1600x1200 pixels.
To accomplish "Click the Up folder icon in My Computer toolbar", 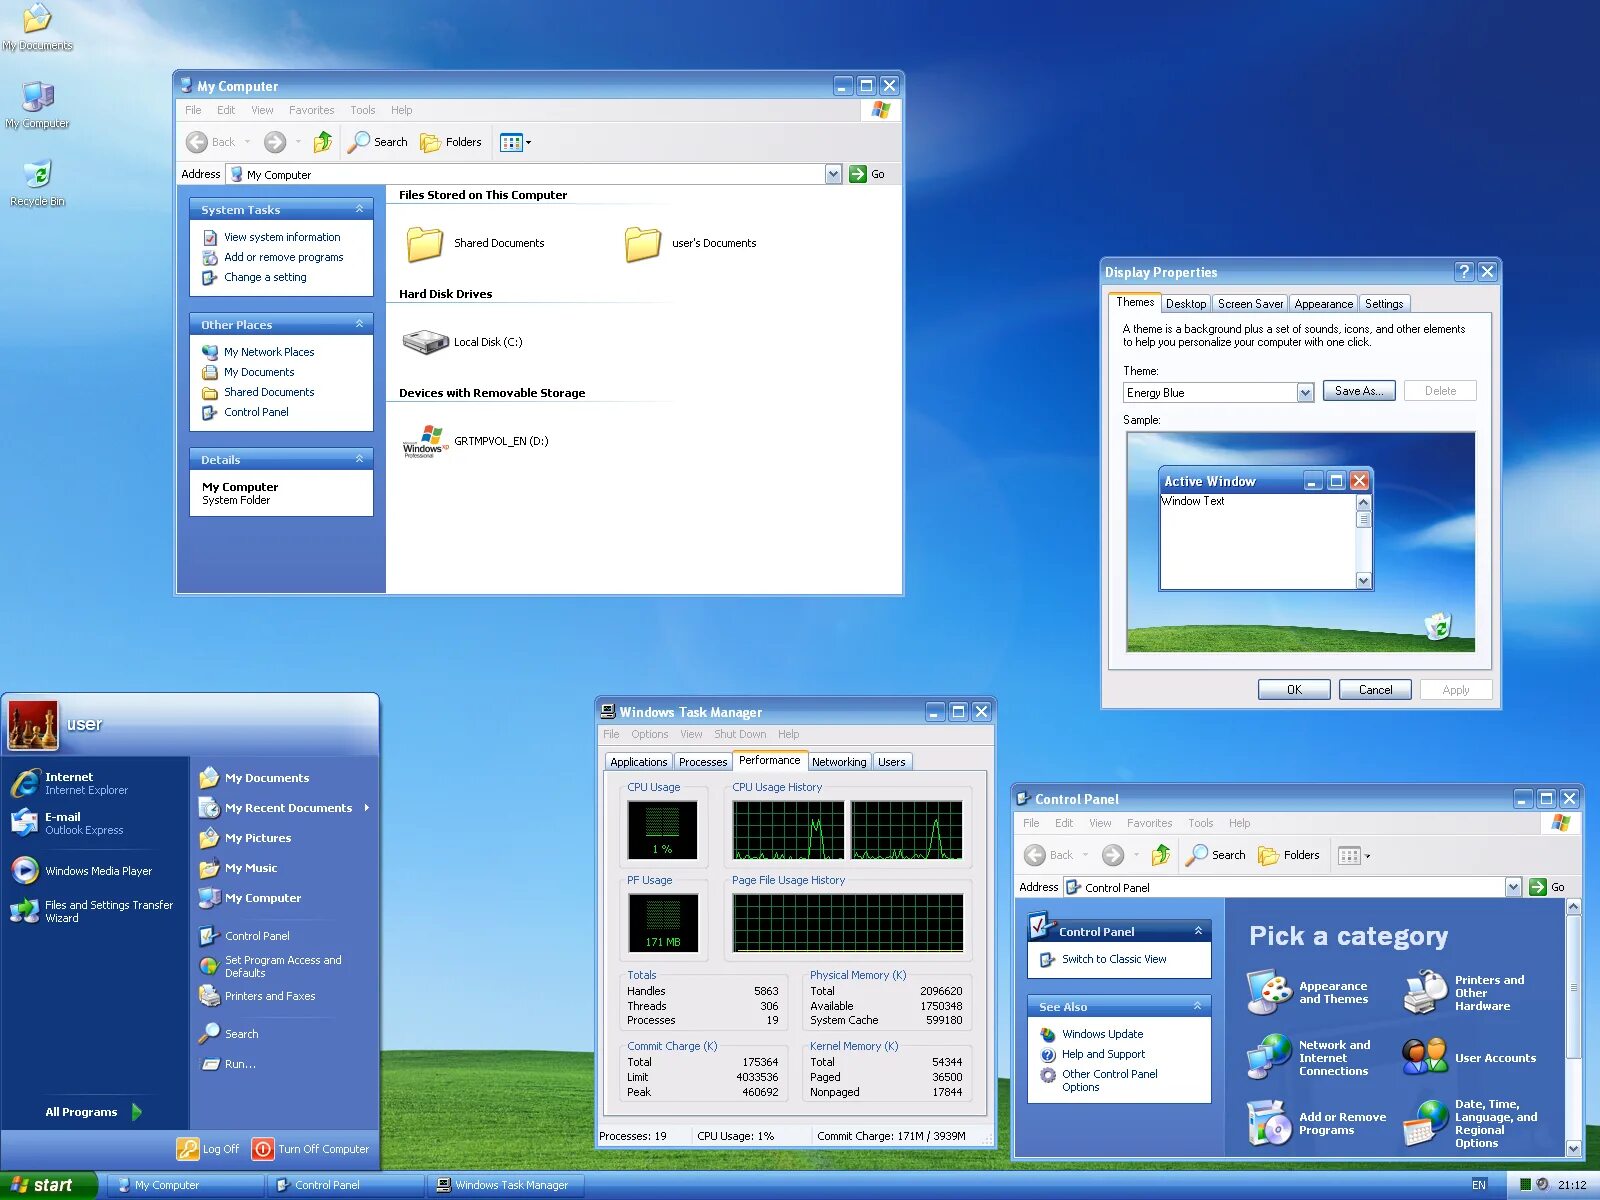I will click(x=323, y=142).
